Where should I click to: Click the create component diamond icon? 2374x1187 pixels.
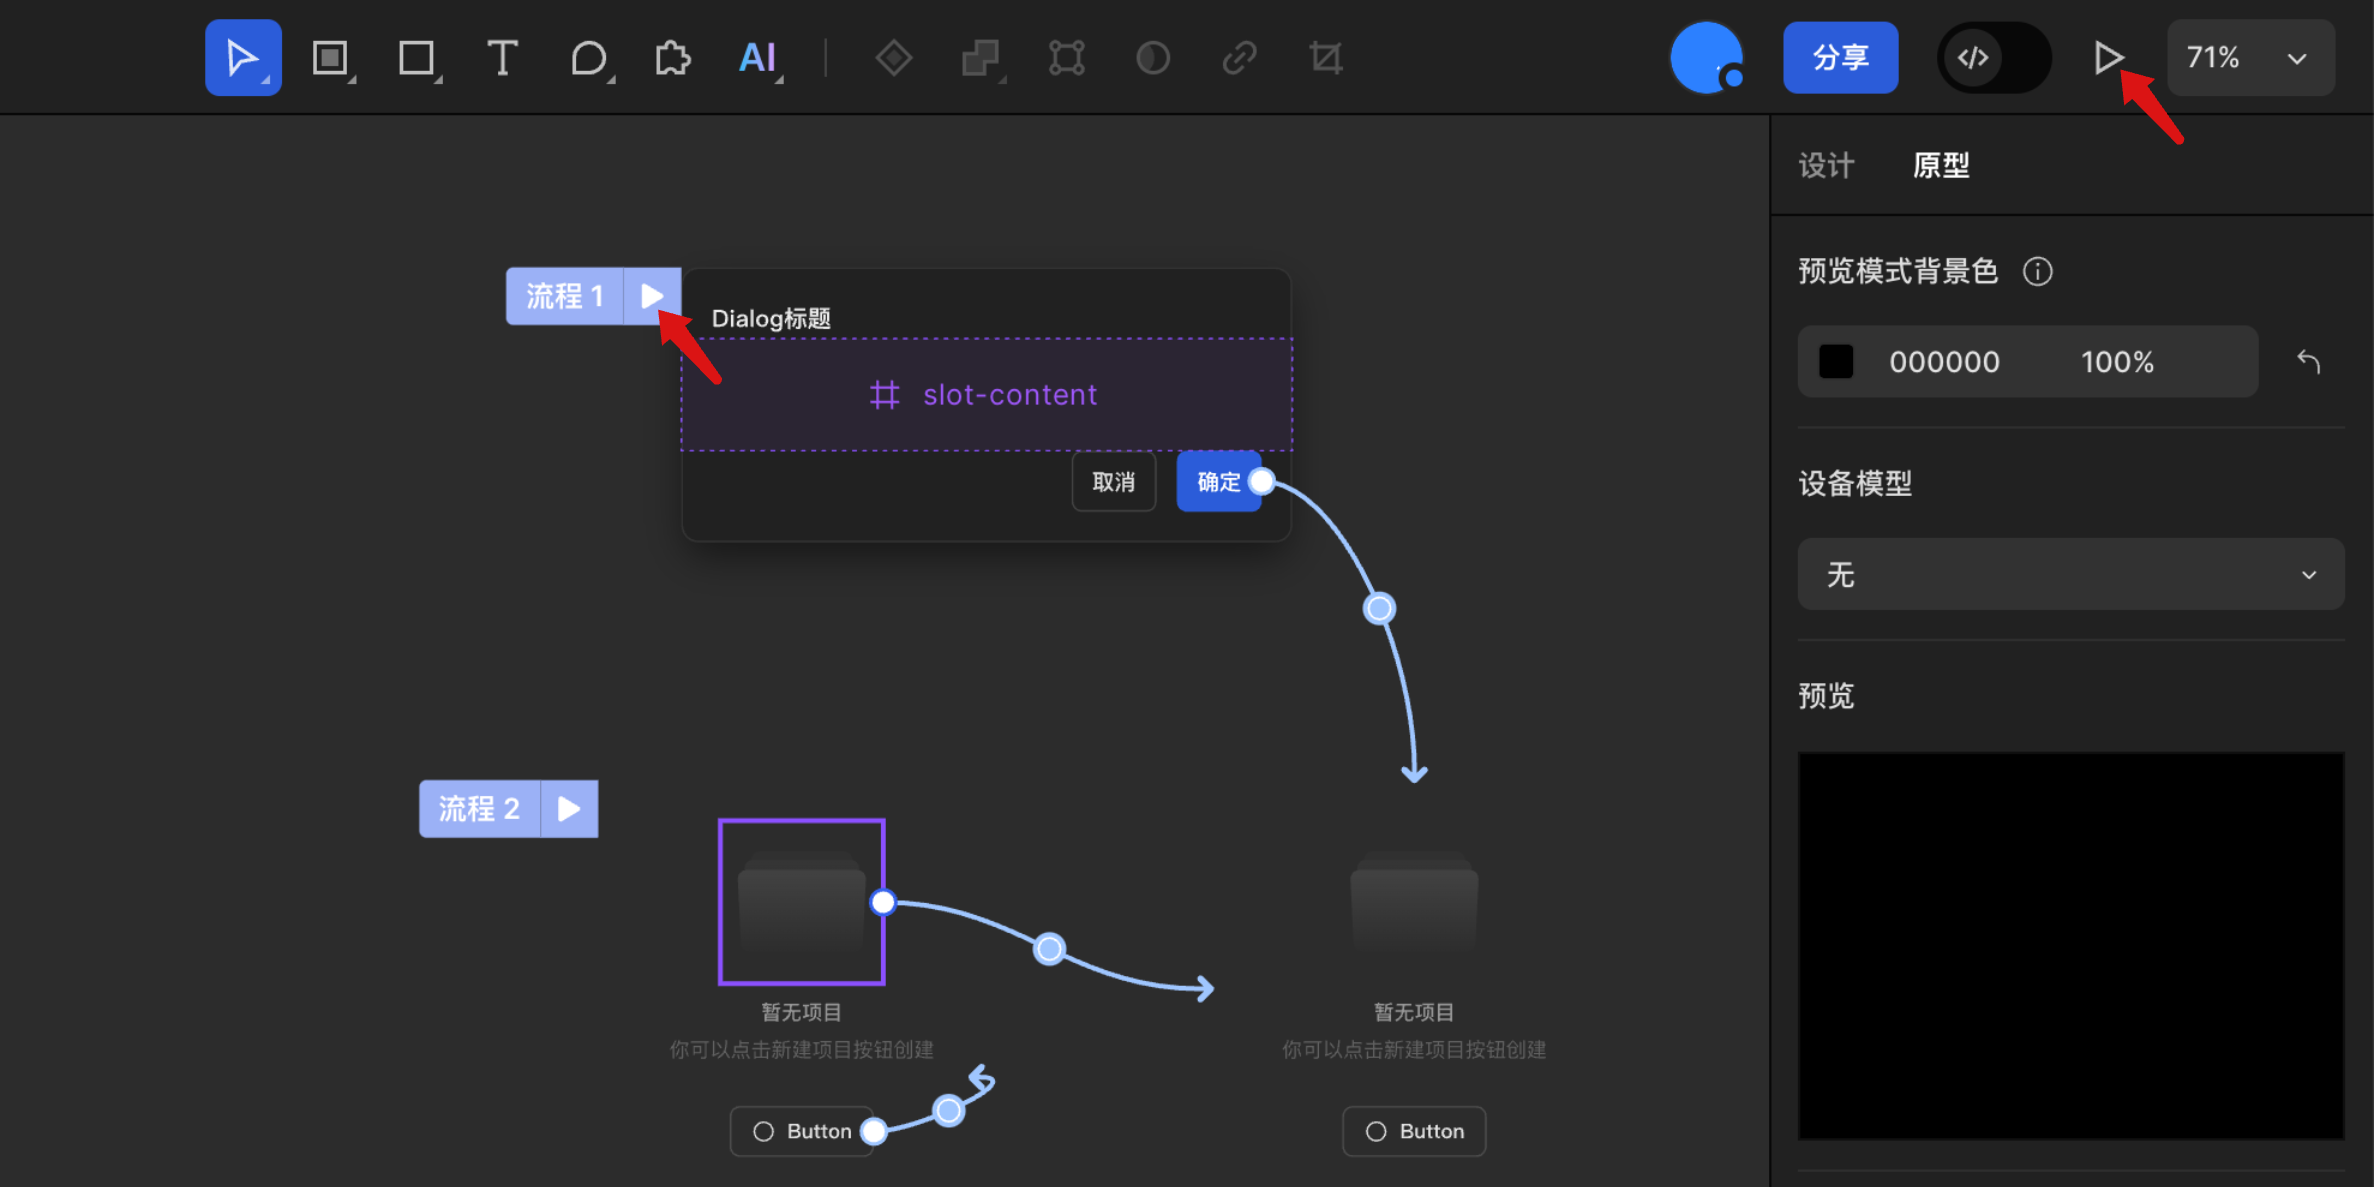pos(893,58)
